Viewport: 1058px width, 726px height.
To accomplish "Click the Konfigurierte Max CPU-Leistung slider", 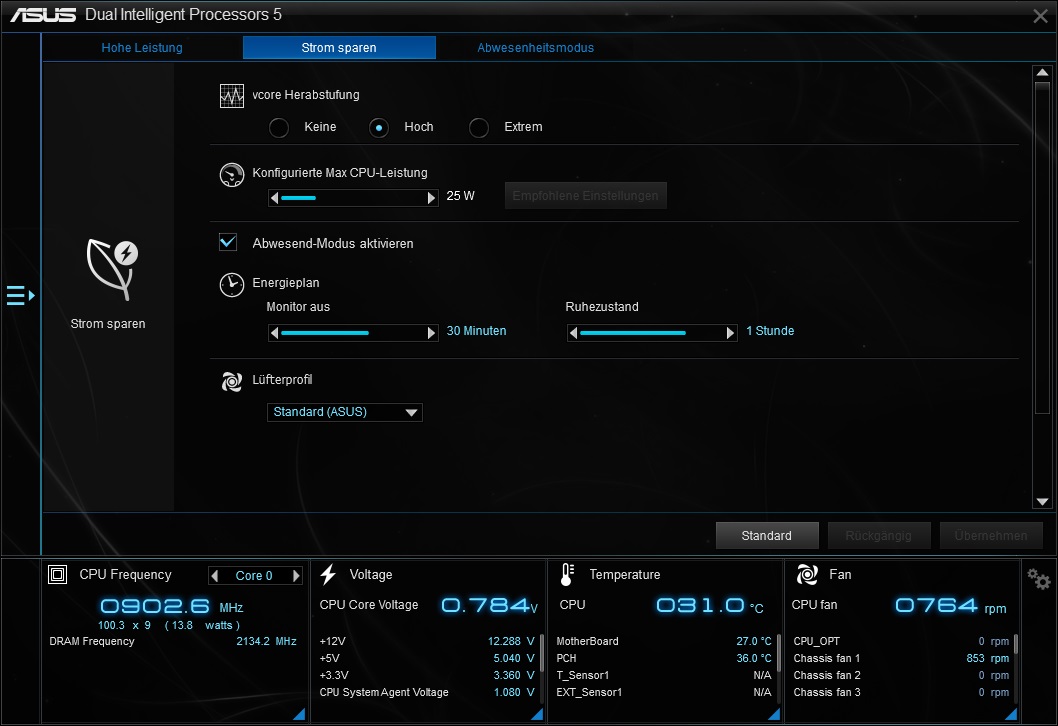I will coord(353,198).
